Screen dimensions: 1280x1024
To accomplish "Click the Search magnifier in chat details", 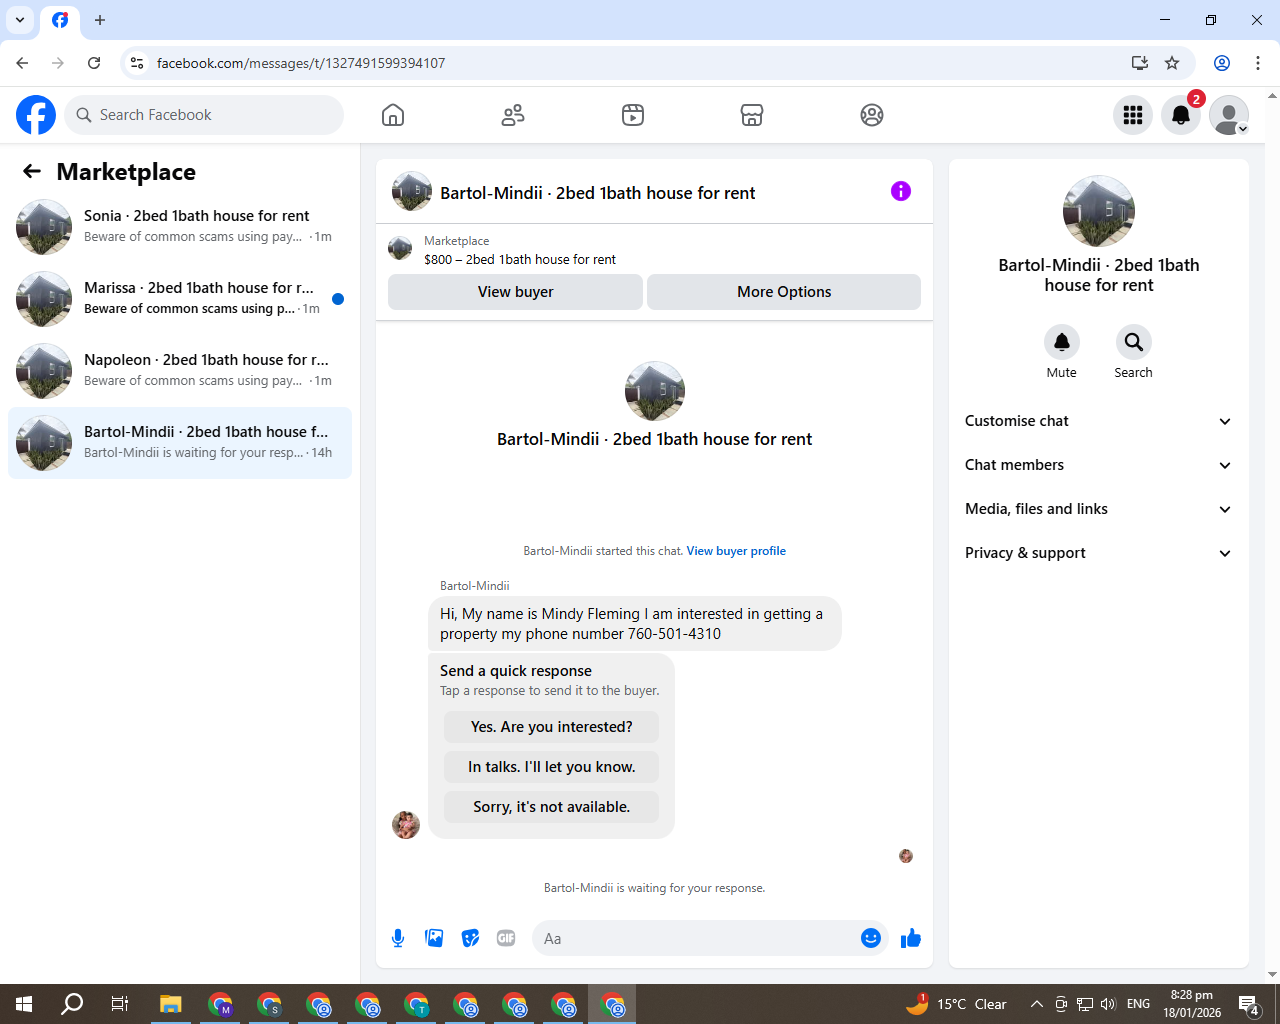I will tap(1134, 342).
